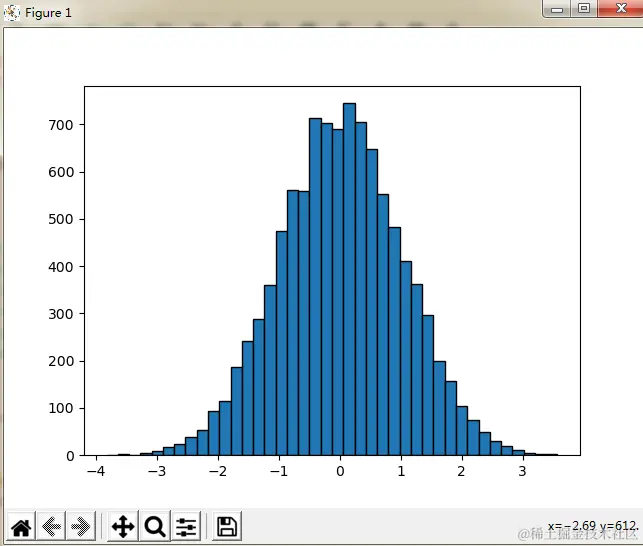Screen dimensions: 643x546
Task: Click x-axis label 1
Action: (401, 471)
